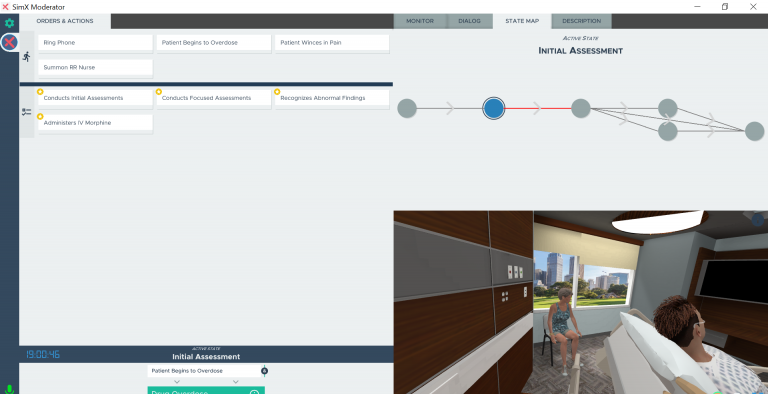
Task: Expand left chevron under Patient Begins to Overdose
Action: pyautogui.click(x=177, y=382)
